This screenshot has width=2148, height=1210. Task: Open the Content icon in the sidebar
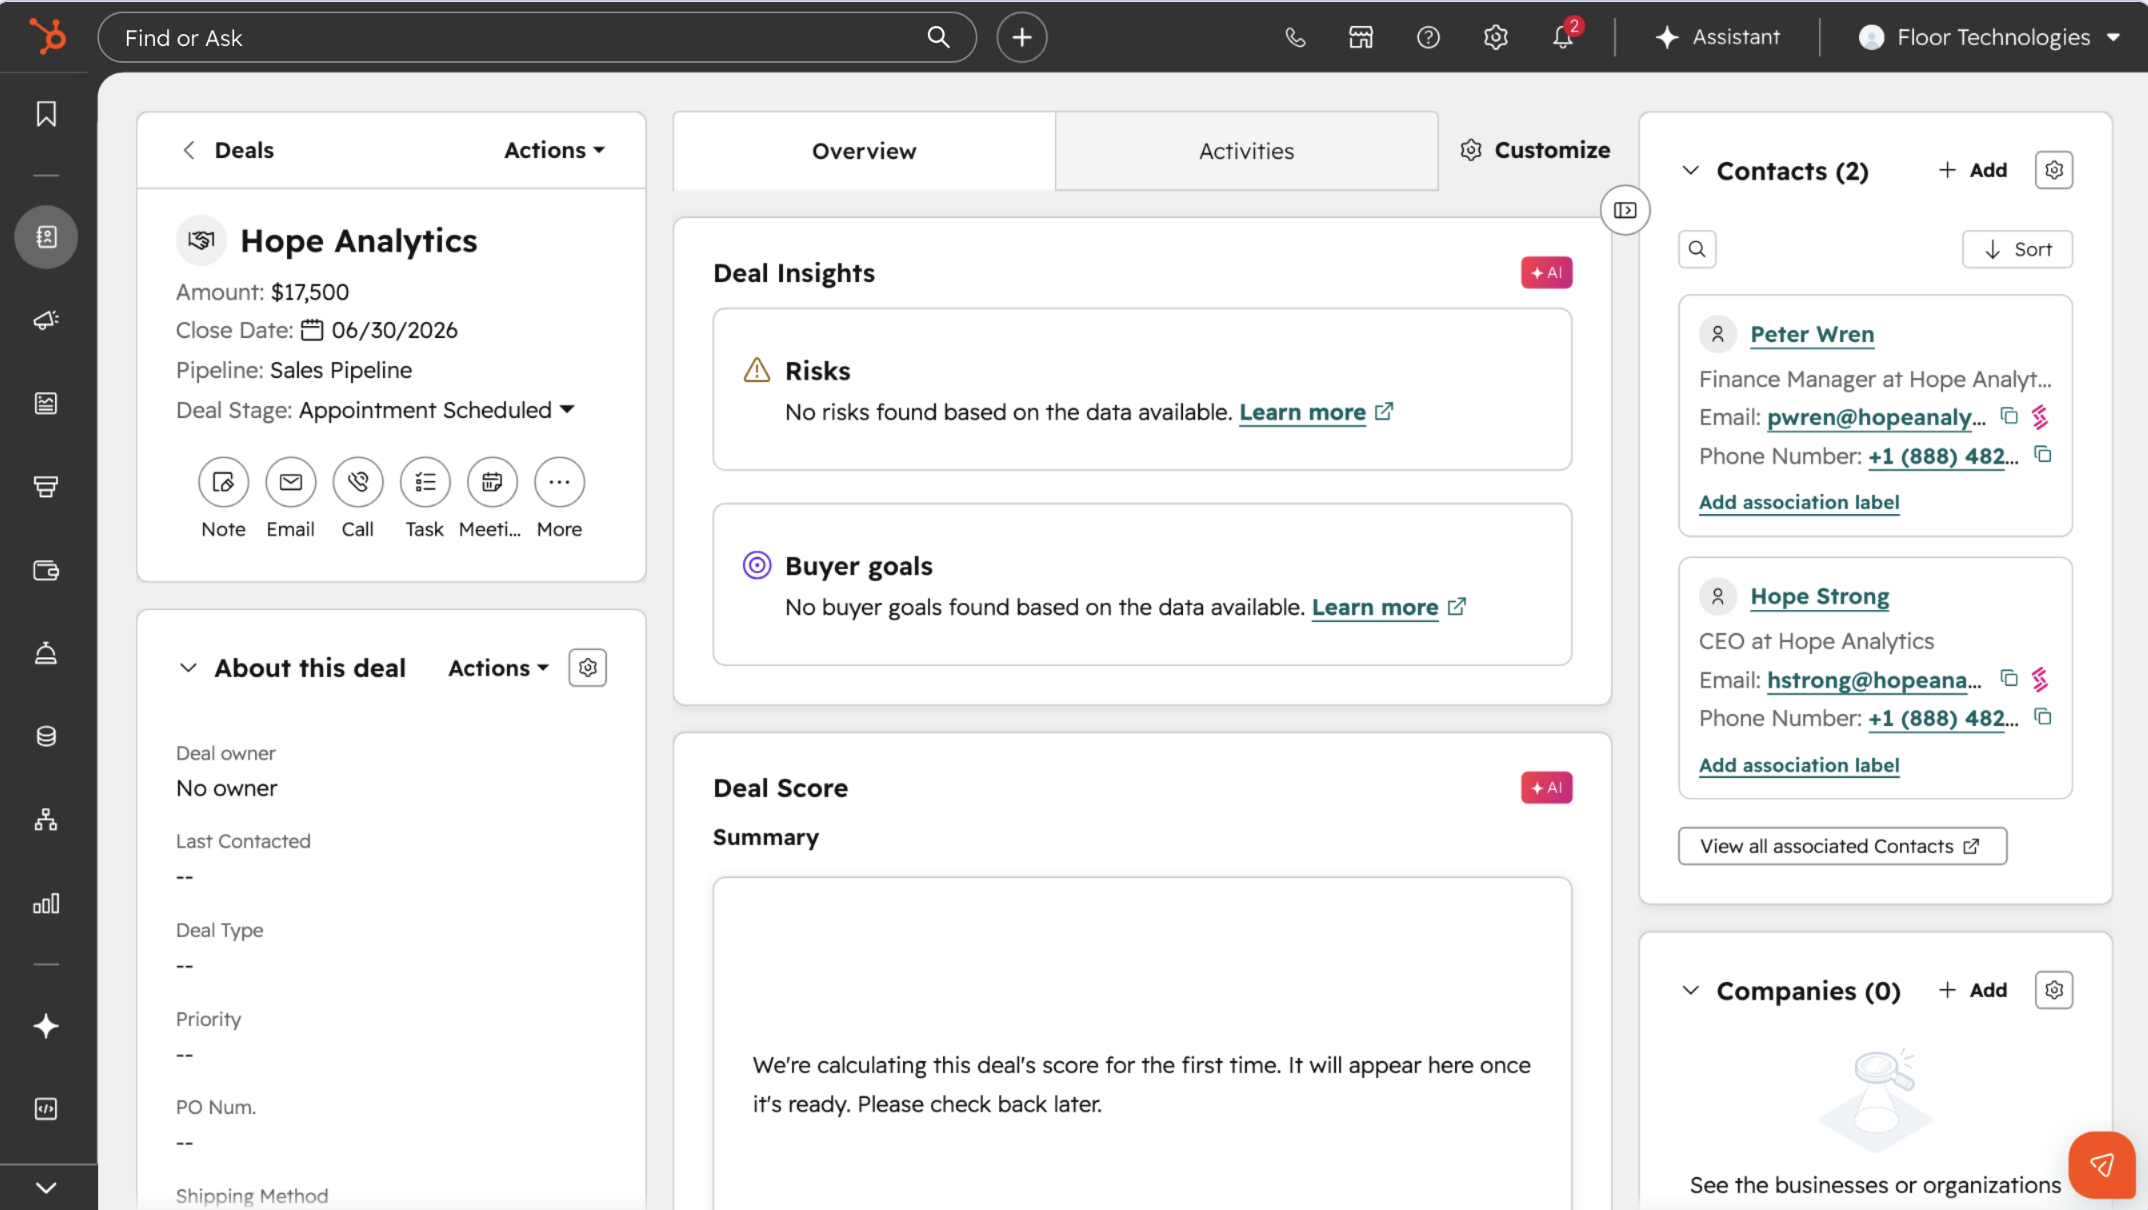(46, 403)
